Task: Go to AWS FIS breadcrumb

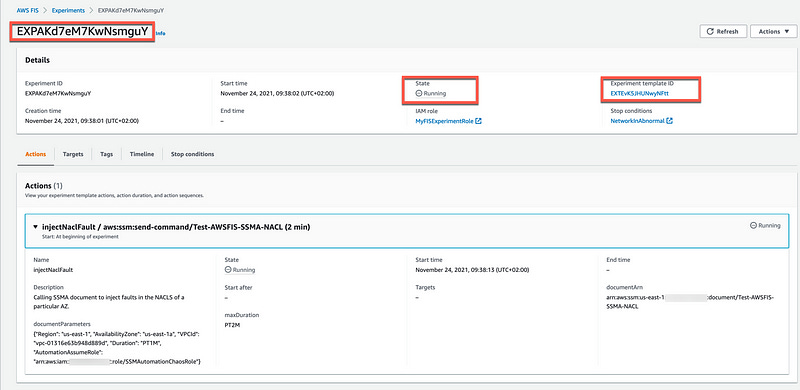Action: click(x=28, y=10)
